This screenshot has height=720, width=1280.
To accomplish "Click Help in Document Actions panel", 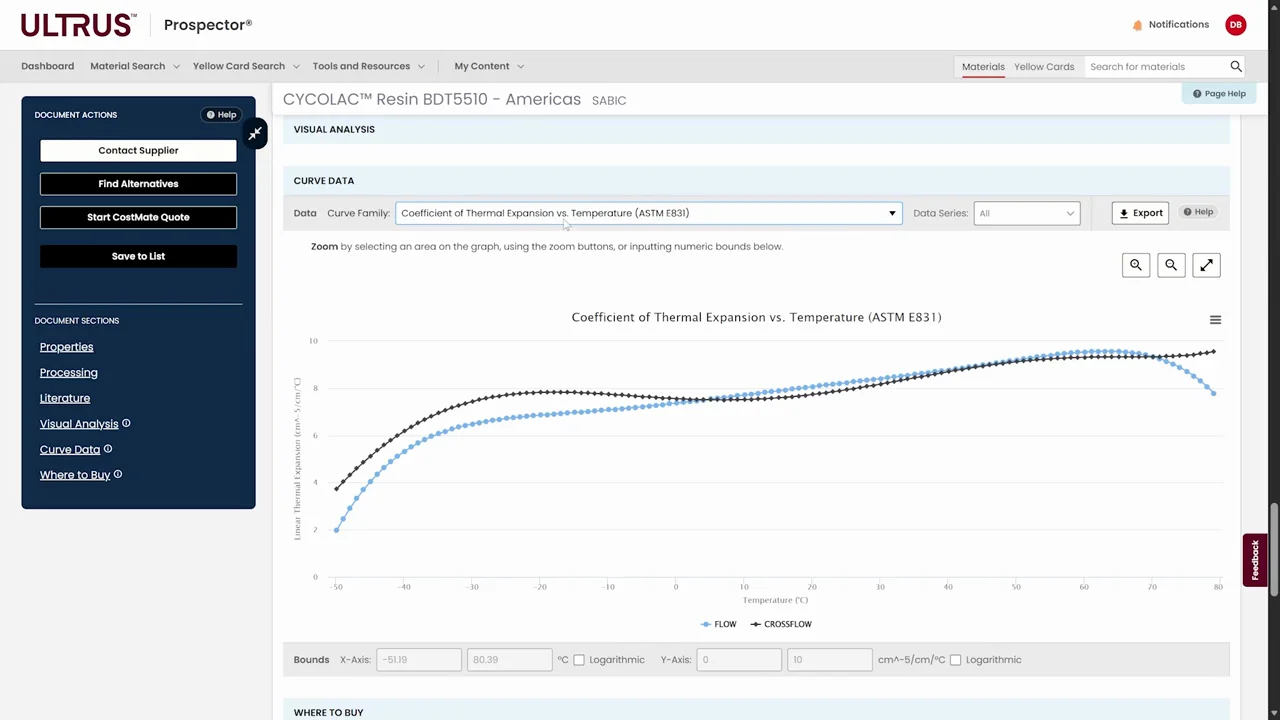I will (221, 115).
